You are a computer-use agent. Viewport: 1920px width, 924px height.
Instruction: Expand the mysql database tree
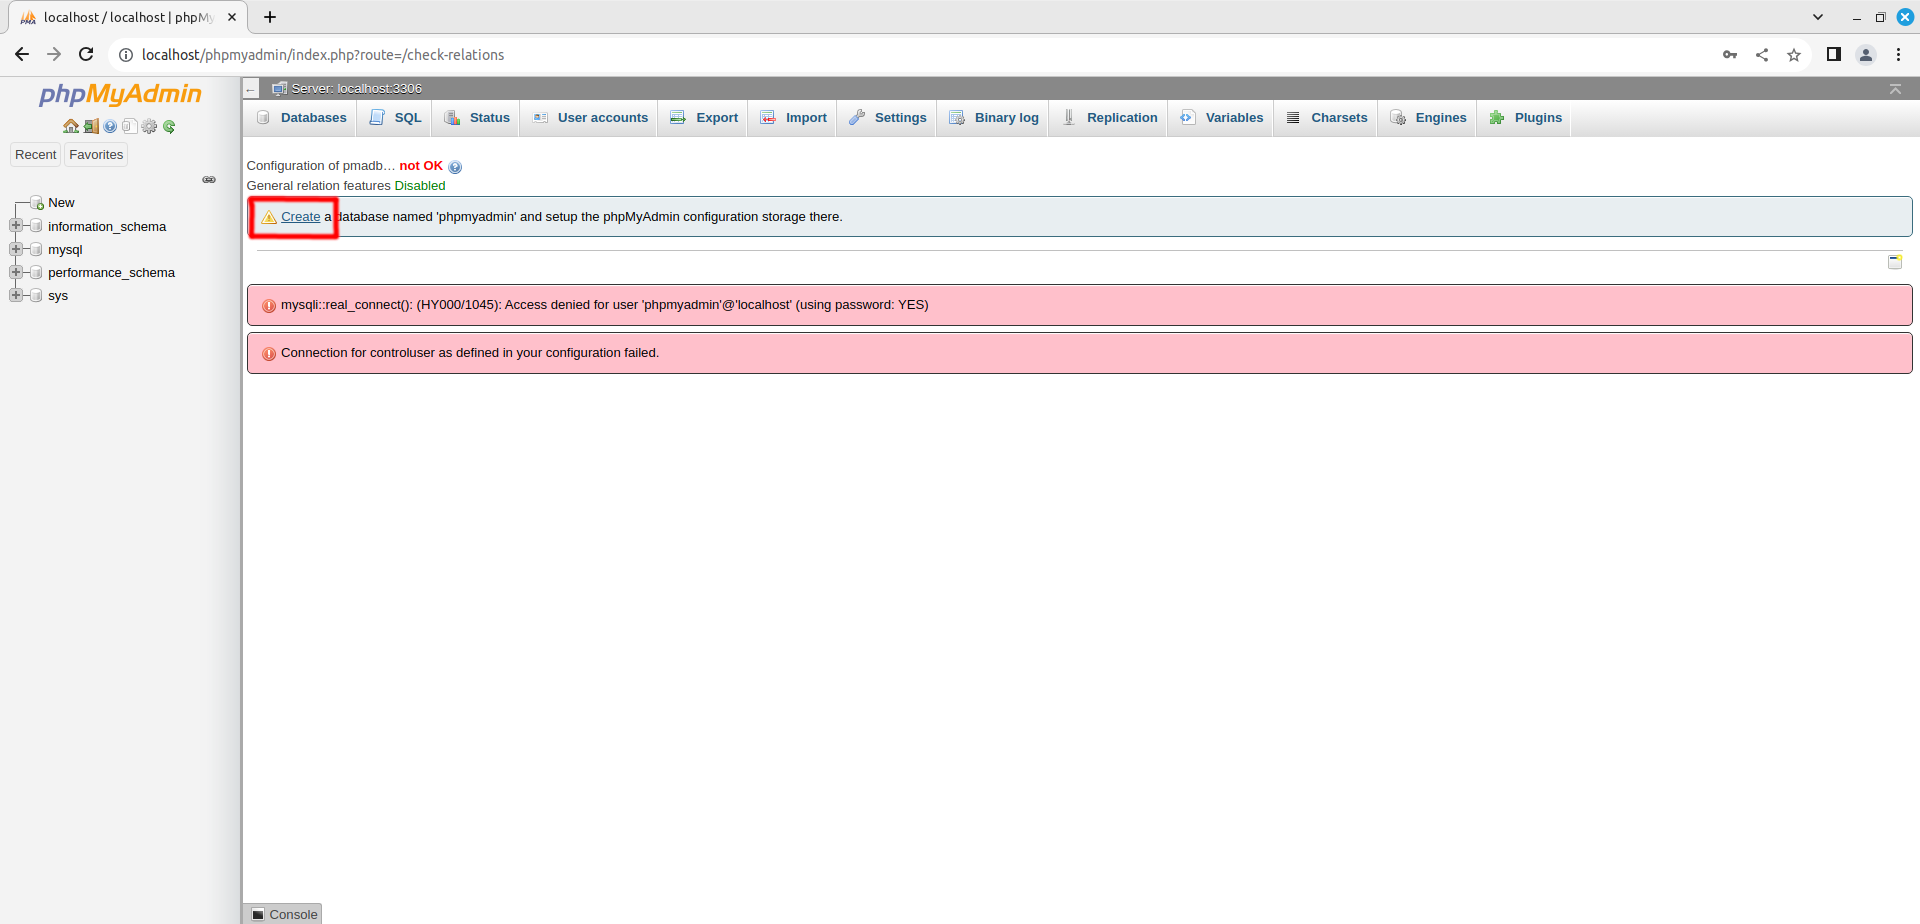(x=16, y=249)
